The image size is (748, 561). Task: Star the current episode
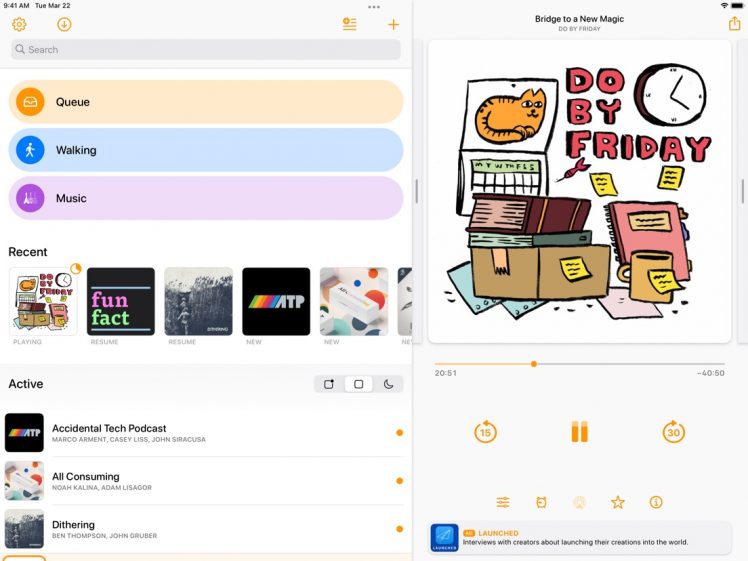click(618, 502)
